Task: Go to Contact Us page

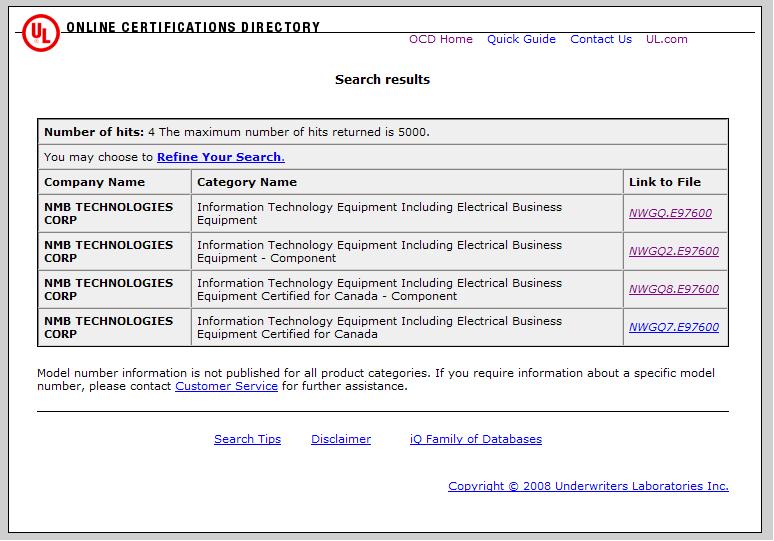Action: tap(601, 39)
